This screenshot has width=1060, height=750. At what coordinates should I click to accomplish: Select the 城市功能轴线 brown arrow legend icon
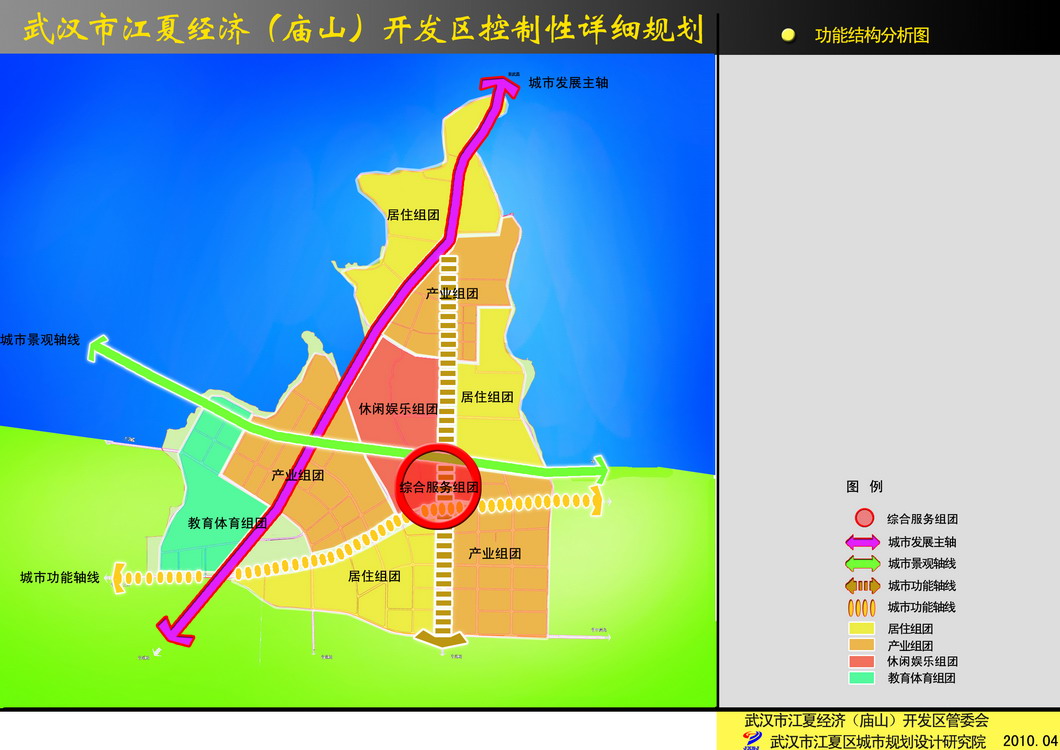point(862,586)
